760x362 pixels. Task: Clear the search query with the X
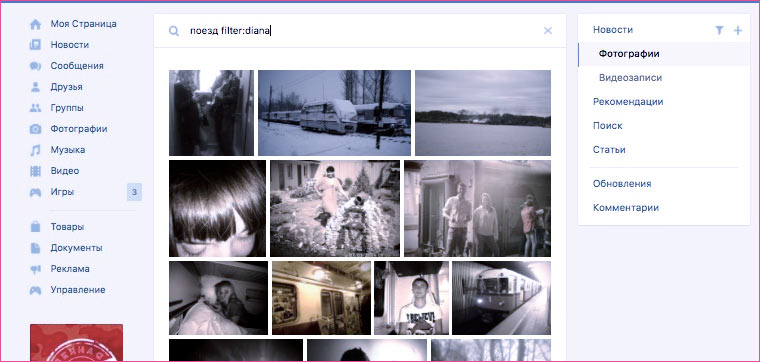pos(548,31)
